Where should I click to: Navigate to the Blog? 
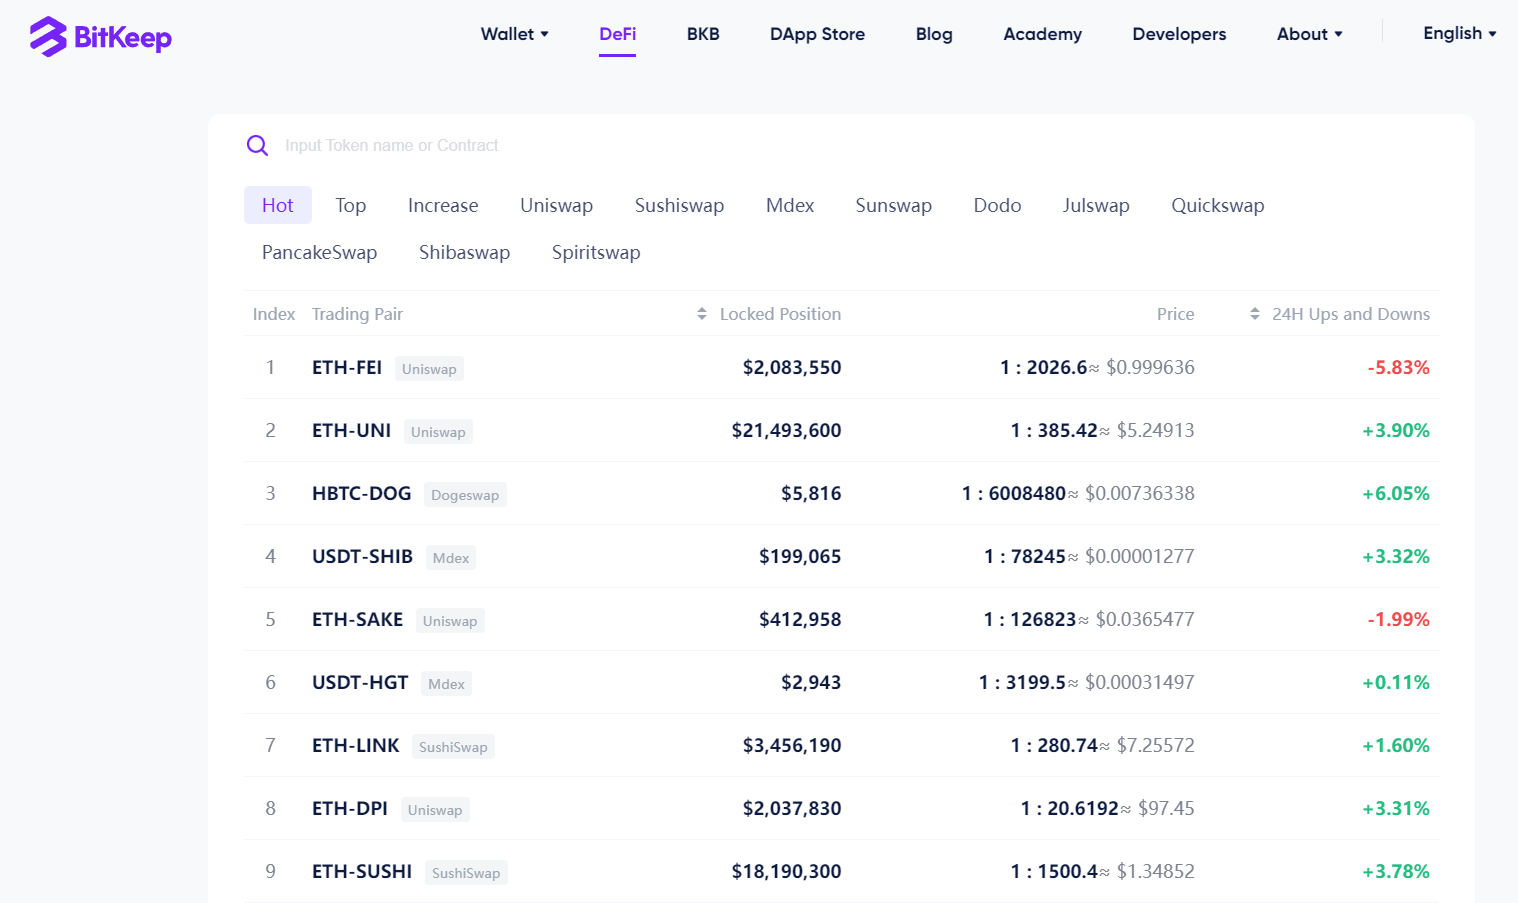(934, 34)
